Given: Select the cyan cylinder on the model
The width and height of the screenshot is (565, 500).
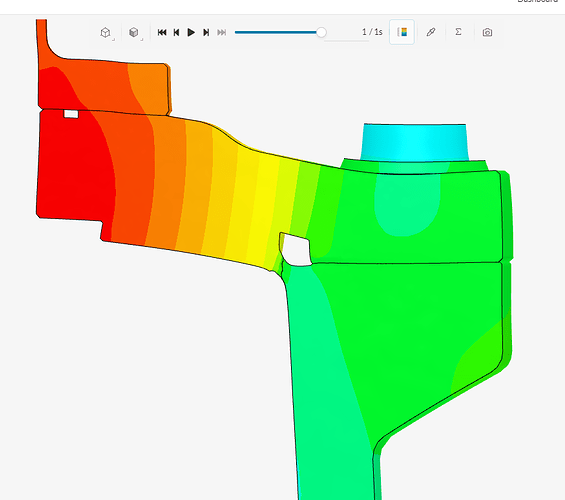Looking at the screenshot, I should point(414,142).
